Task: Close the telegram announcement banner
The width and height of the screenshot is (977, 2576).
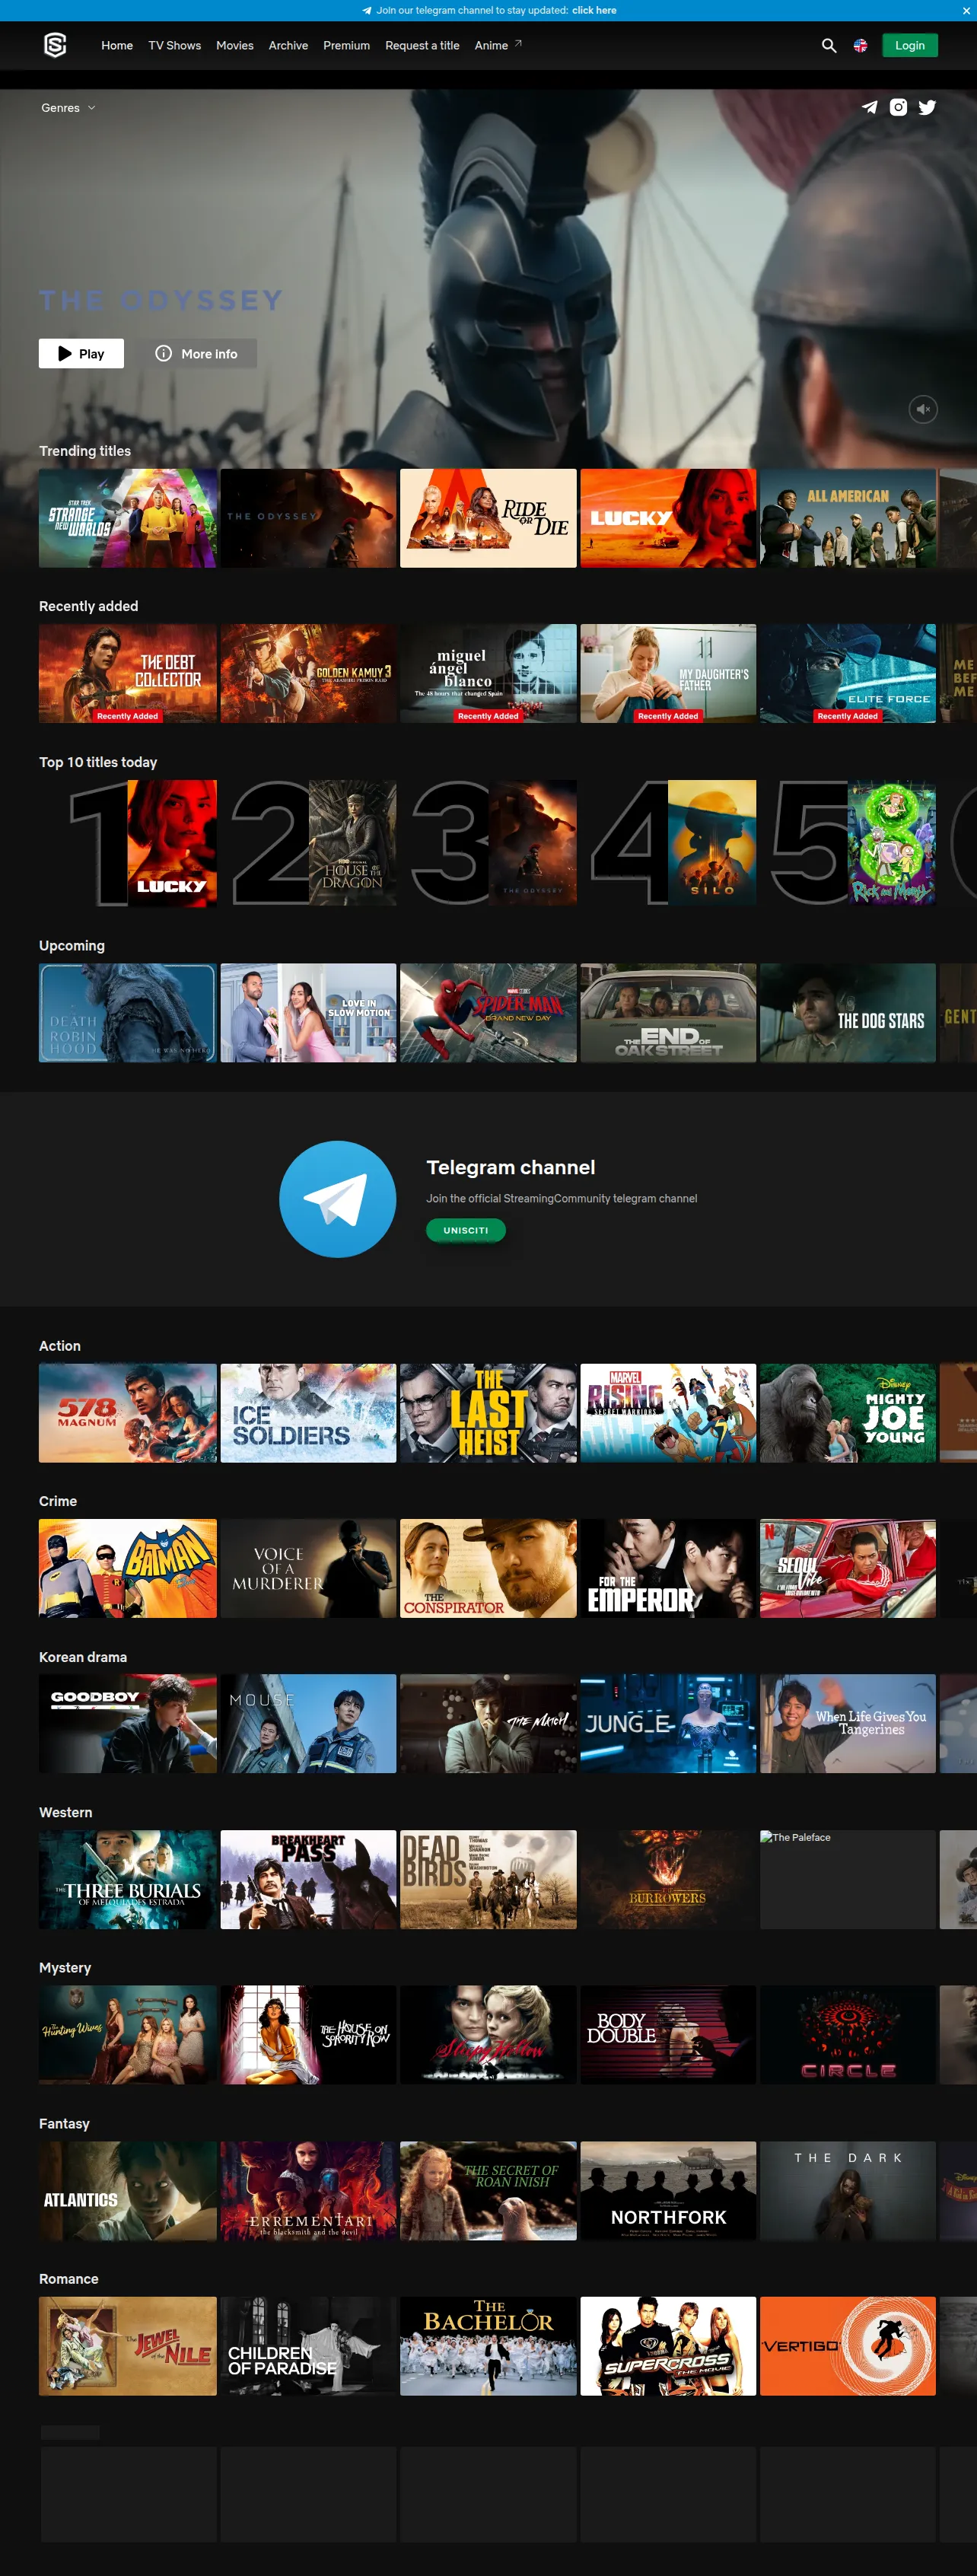Action: pyautogui.click(x=966, y=11)
